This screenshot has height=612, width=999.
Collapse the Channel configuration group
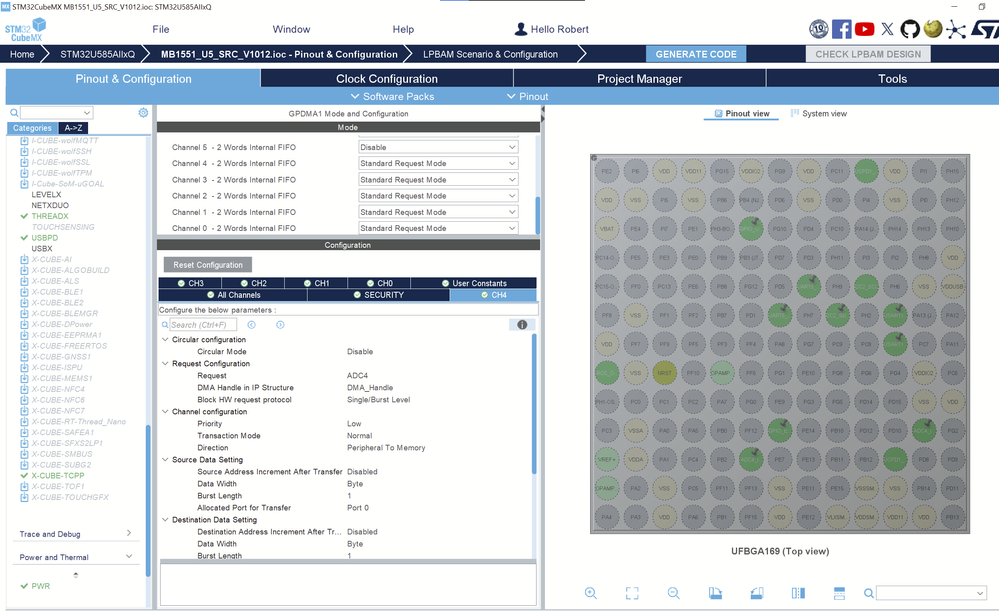coord(165,411)
